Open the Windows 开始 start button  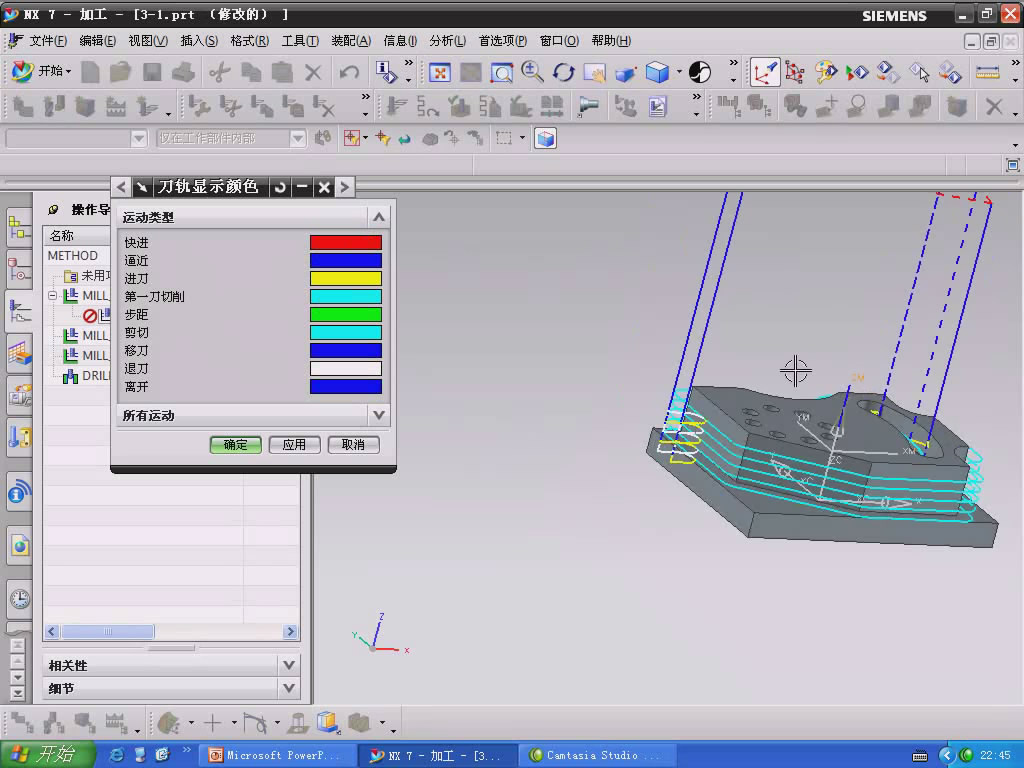tap(47, 754)
